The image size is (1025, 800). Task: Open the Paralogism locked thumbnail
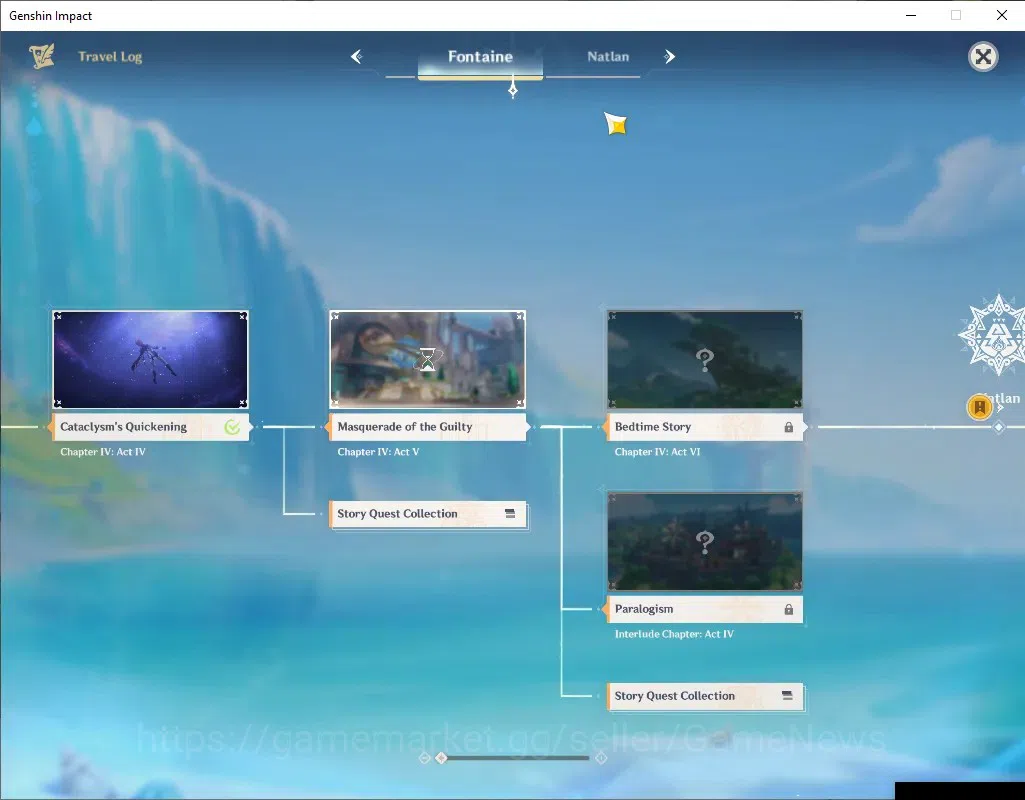coord(705,542)
